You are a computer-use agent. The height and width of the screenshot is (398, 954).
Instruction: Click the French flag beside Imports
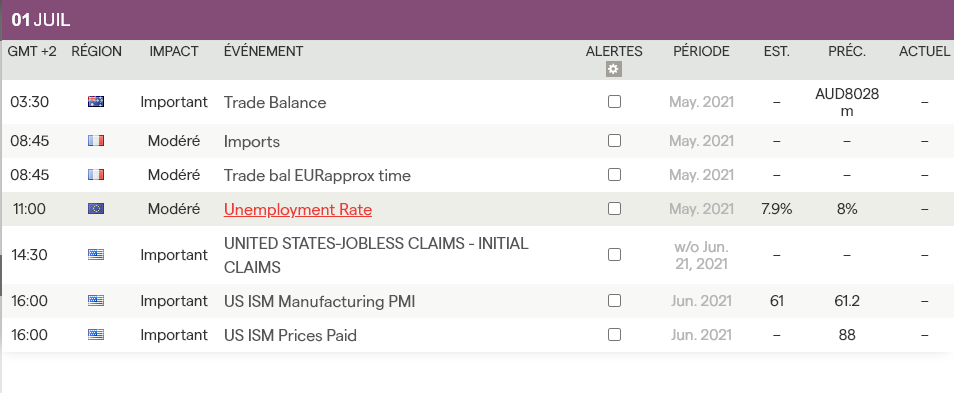(96, 141)
